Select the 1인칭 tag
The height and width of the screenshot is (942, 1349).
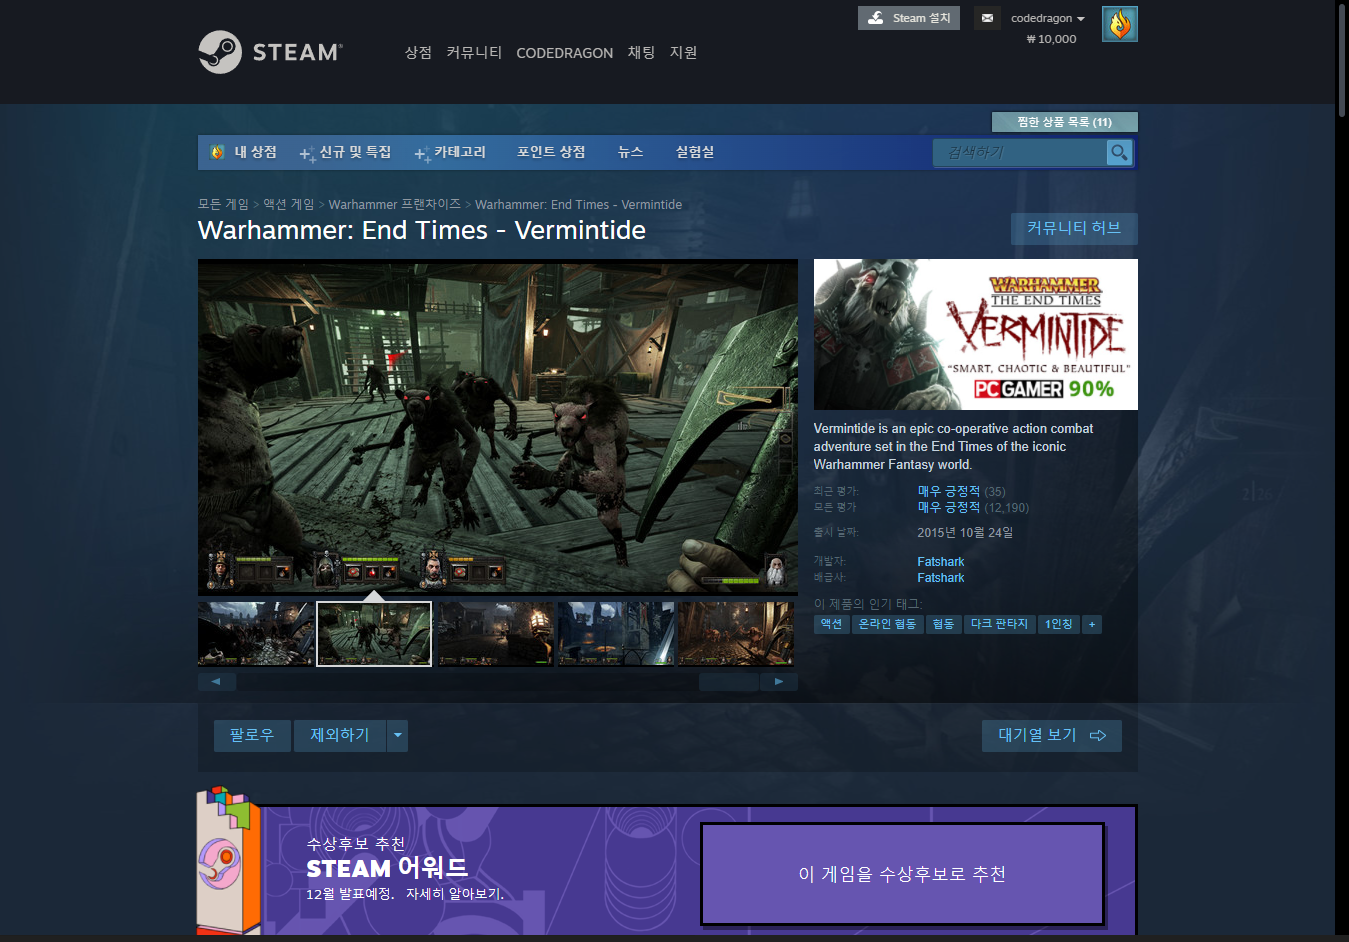point(1059,624)
